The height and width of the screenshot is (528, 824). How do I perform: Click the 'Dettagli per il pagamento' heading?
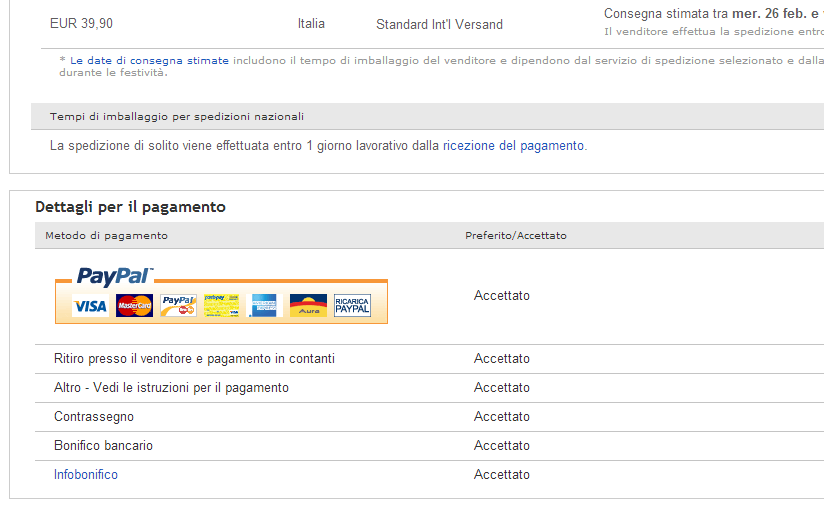point(130,207)
